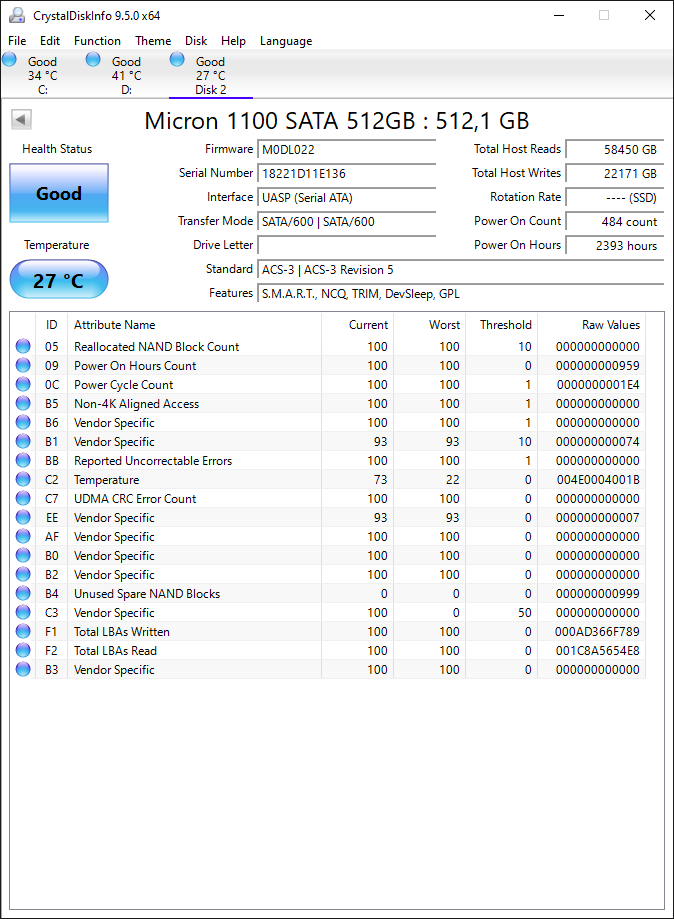Open the File menu
The width and height of the screenshot is (674, 919).
click(17, 40)
